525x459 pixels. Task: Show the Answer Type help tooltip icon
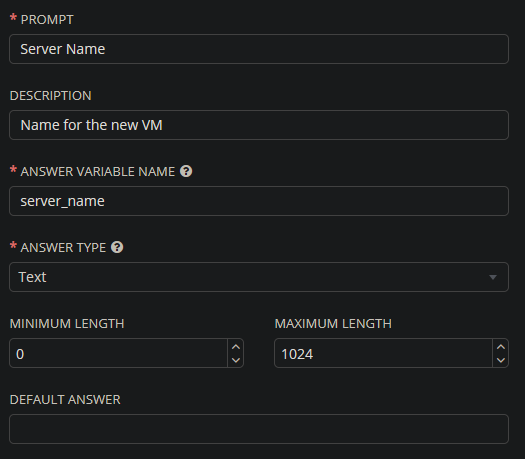click(117, 247)
